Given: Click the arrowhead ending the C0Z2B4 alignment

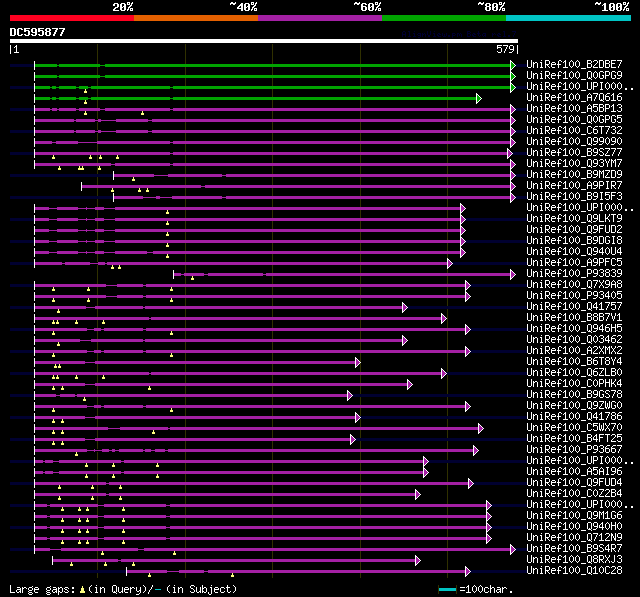Looking at the screenshot, I should [418, 495].
